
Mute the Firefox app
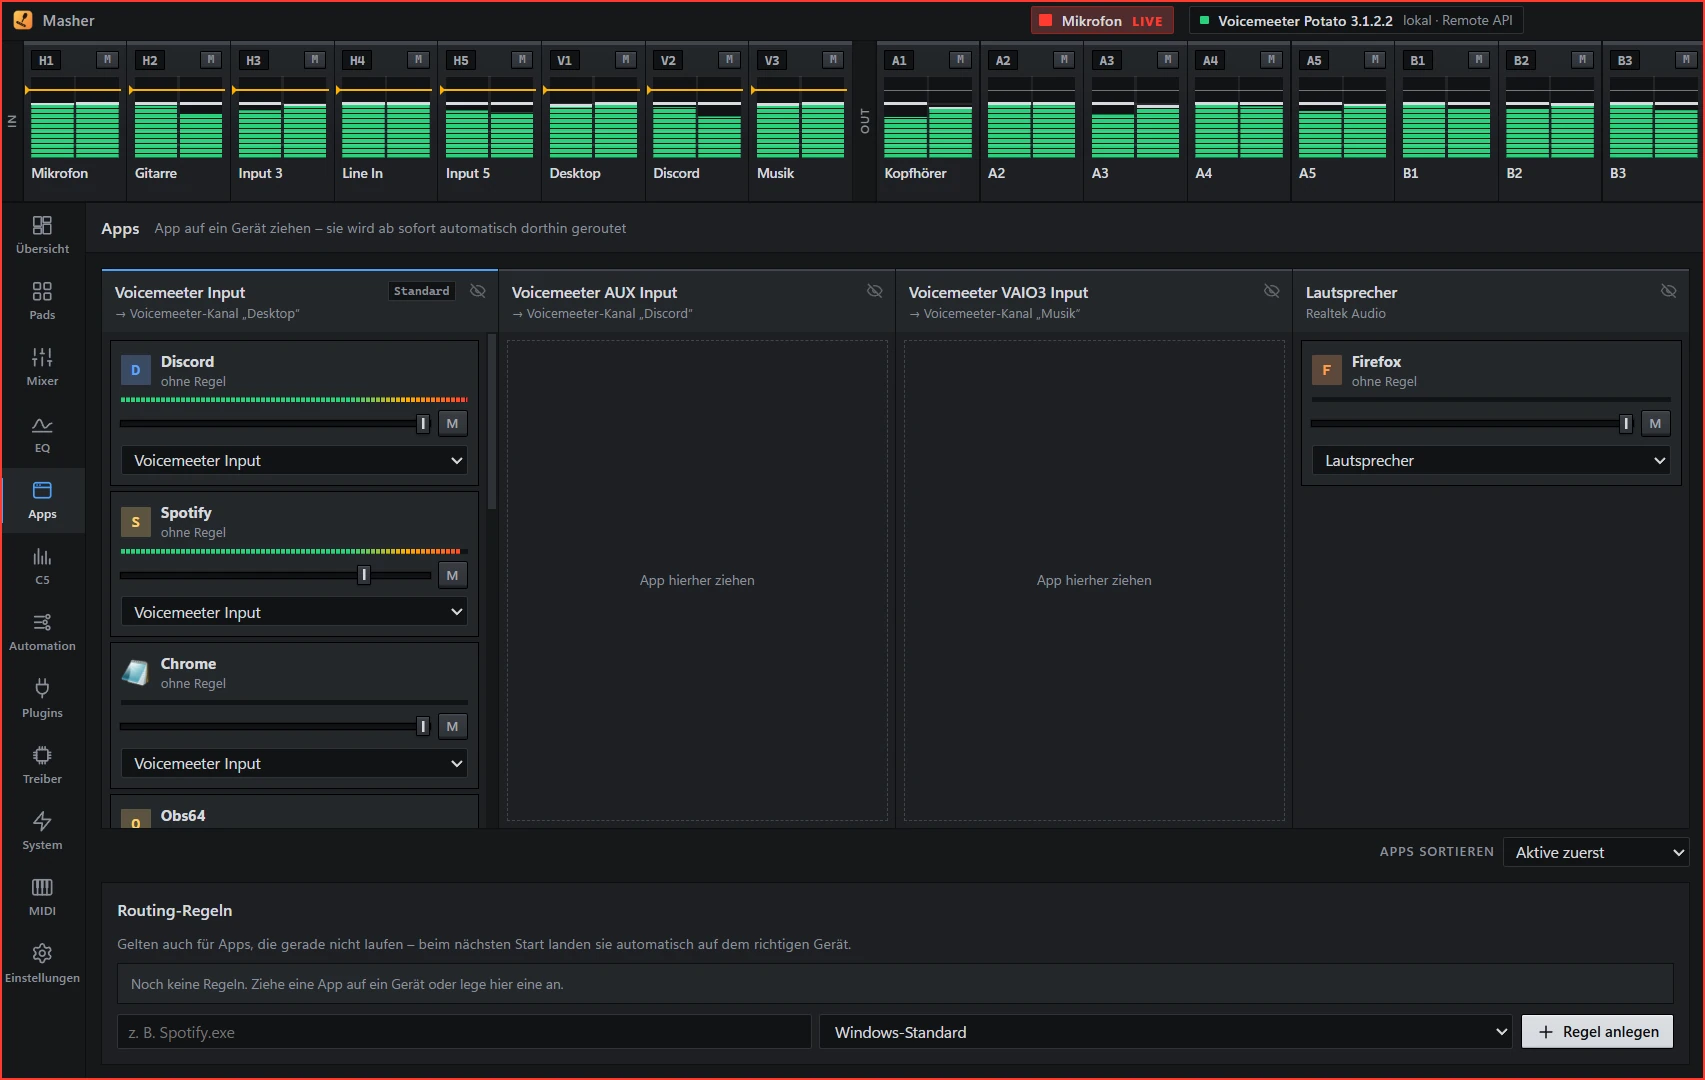point(1656,424)
